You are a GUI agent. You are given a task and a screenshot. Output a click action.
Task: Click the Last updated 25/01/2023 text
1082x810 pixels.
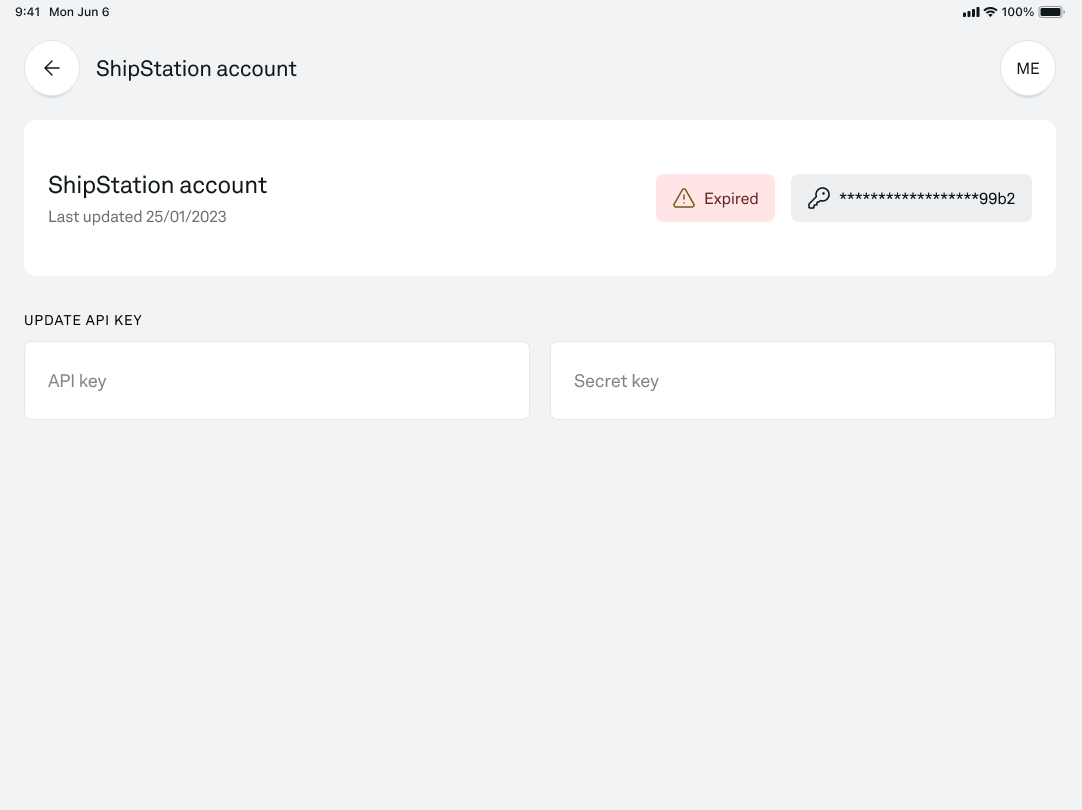[137, 216]
